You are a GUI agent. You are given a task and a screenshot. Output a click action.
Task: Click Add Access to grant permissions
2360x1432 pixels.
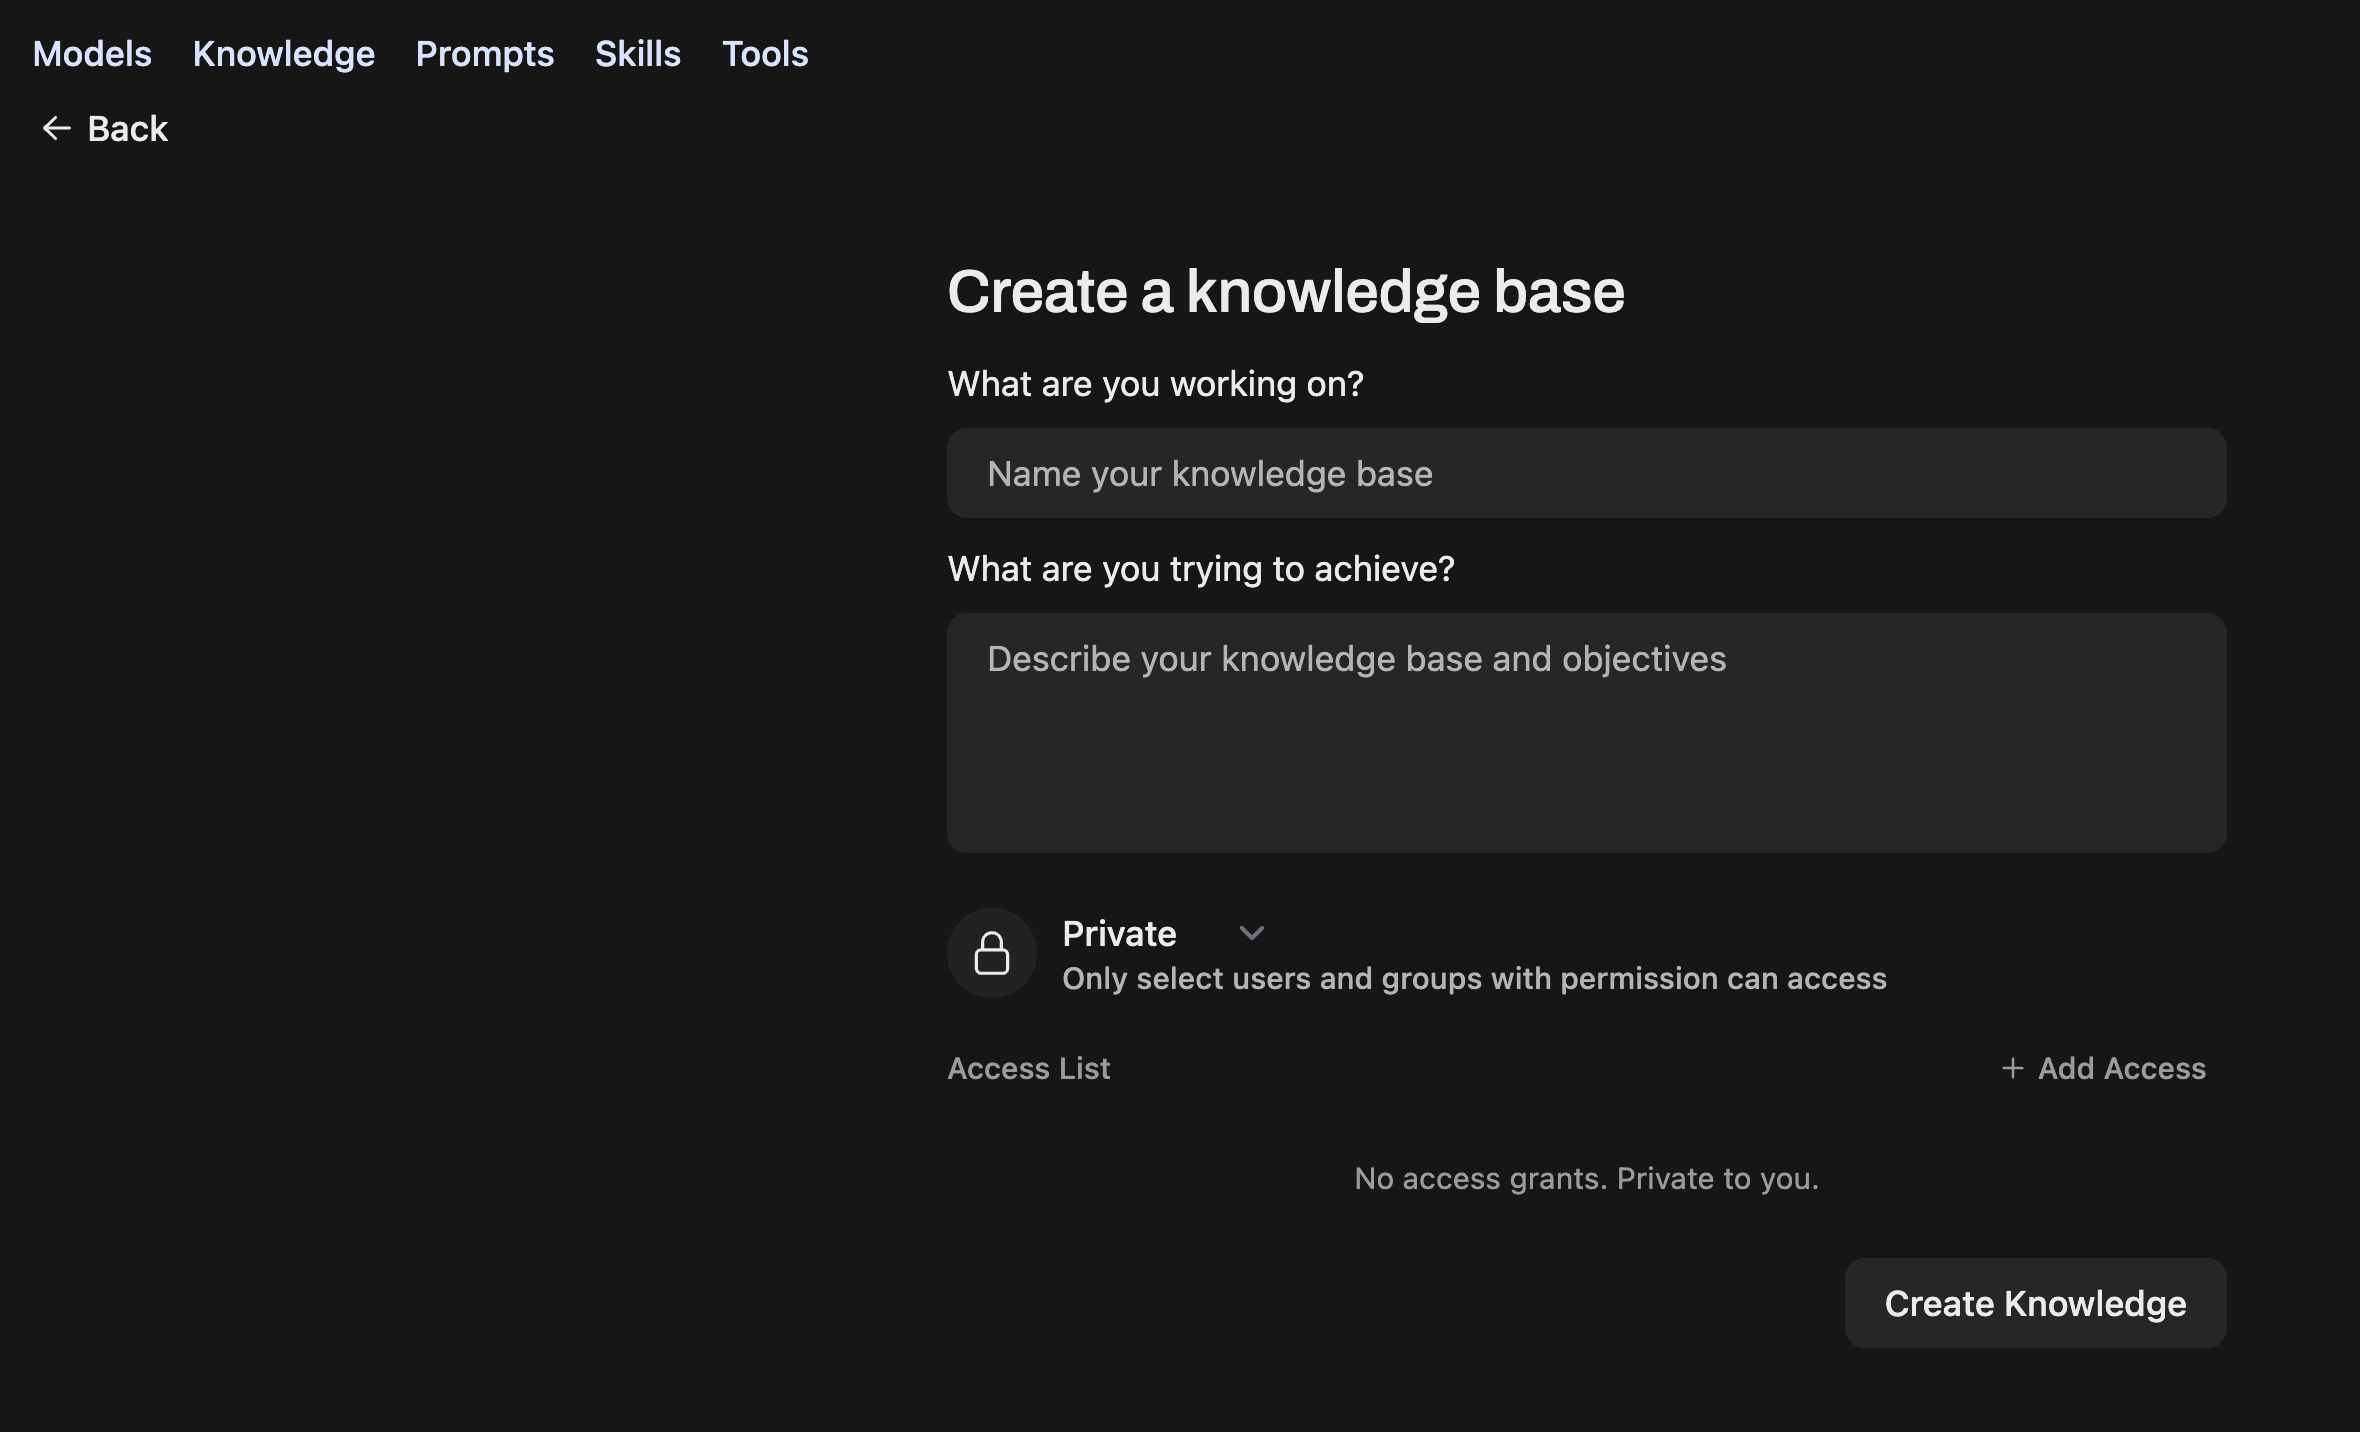2104,1068
